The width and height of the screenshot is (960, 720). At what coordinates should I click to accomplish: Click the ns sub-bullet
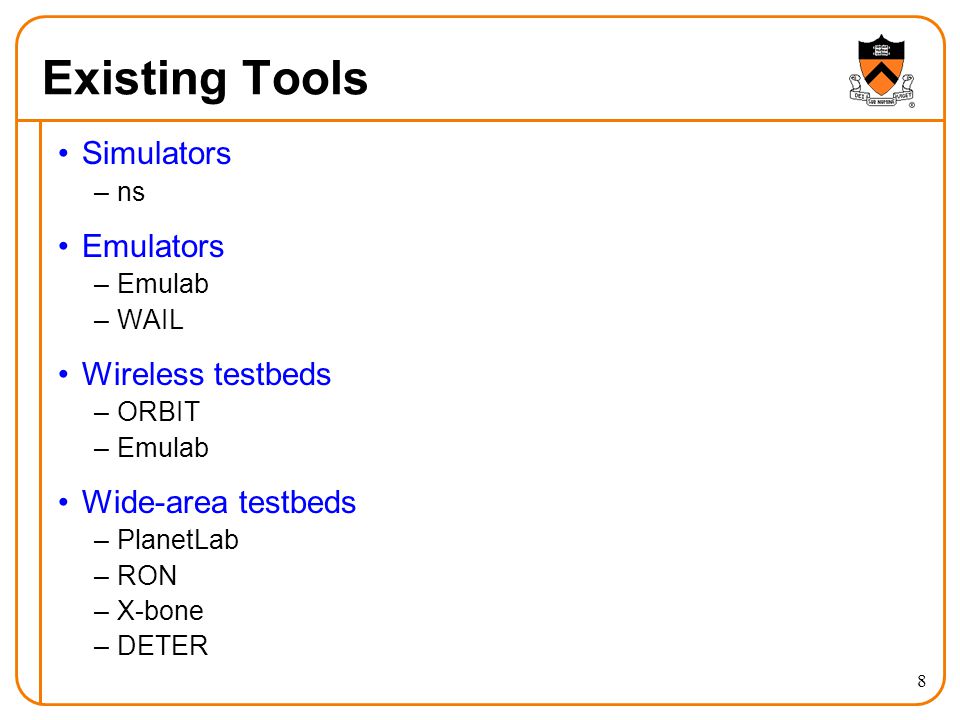pyautogui.click(x=131, y=193)
